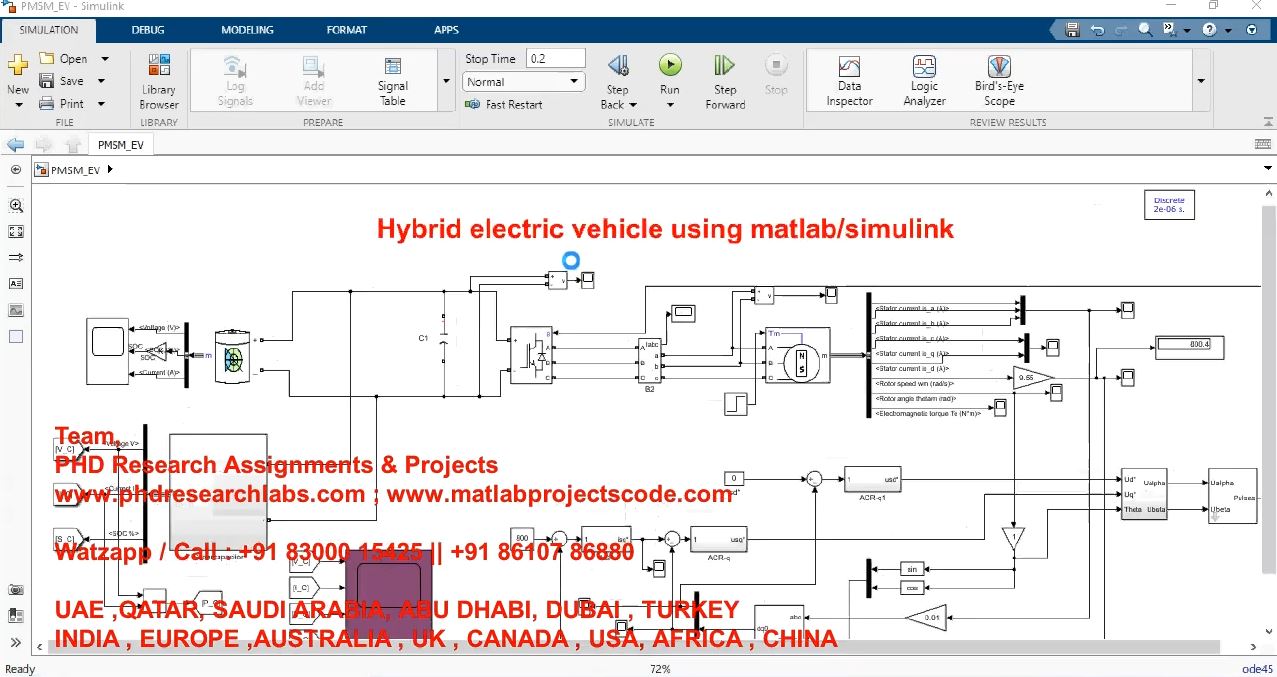Viewport: 1277px width, 677px height.
Task: Click the Print button in the File section
Action: [62, 103]
